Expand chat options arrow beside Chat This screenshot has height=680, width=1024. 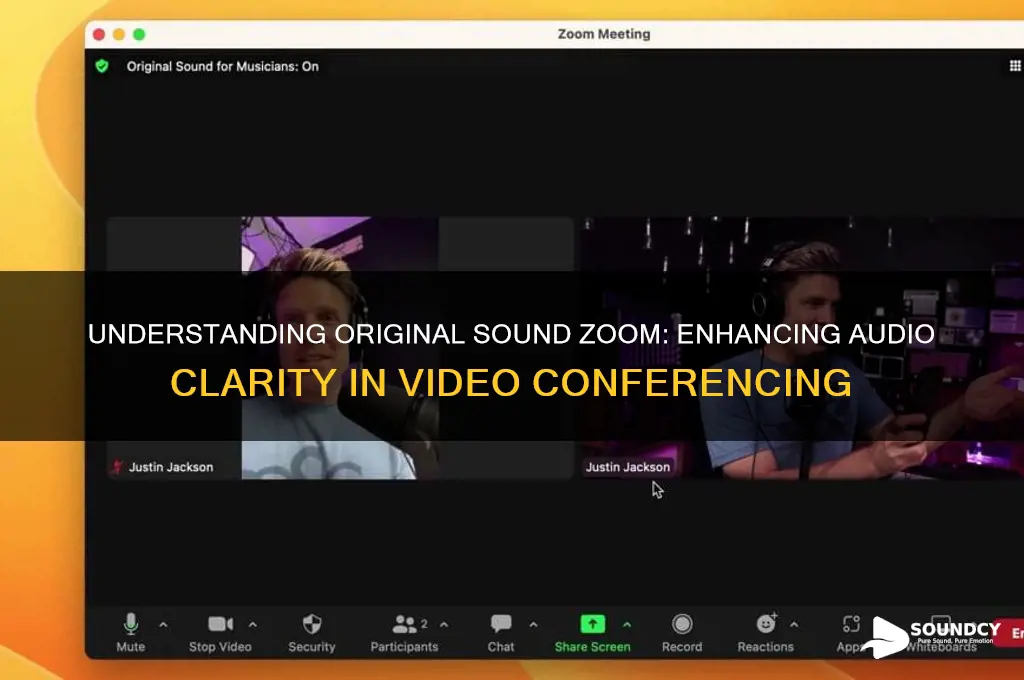534,625
